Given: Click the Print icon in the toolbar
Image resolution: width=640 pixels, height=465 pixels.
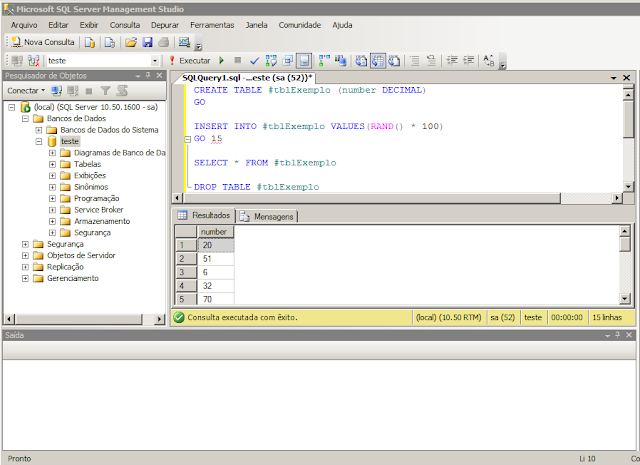Looking at the screenshot, I should tap(163, 42).
